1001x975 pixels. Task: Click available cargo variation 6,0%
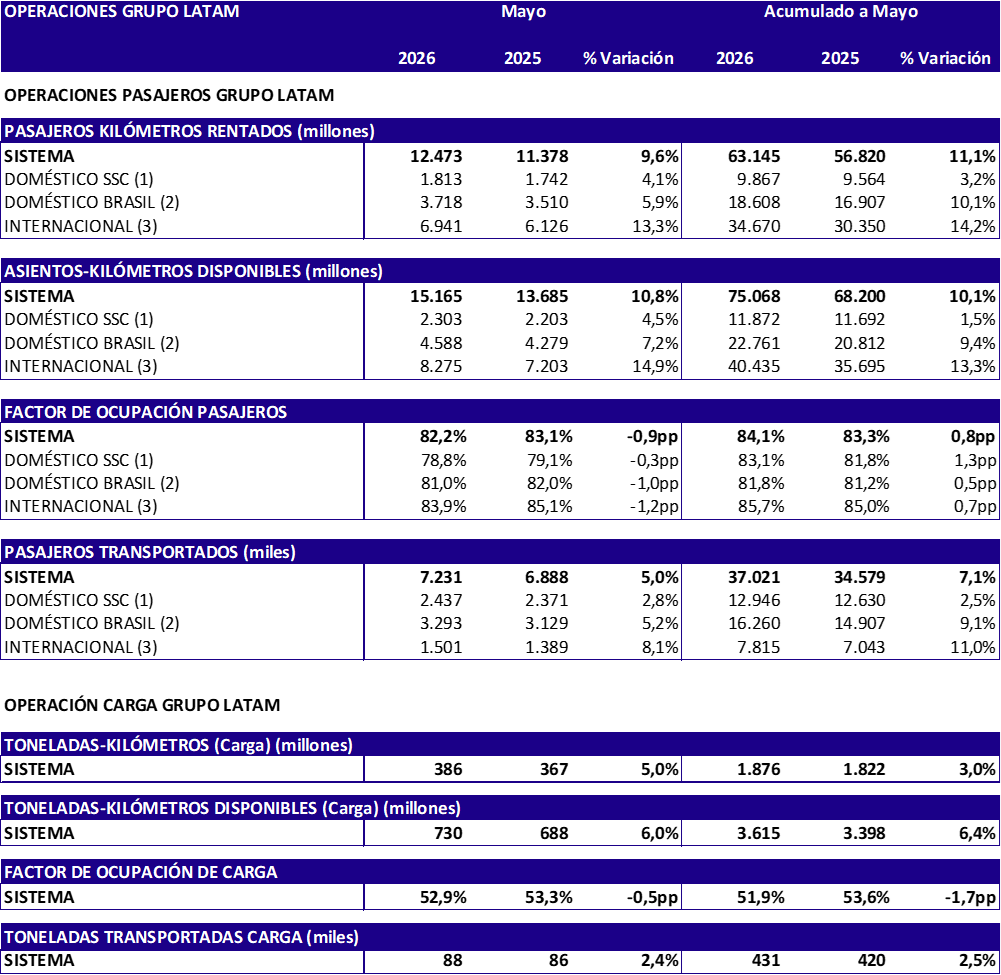coord(660,833)
